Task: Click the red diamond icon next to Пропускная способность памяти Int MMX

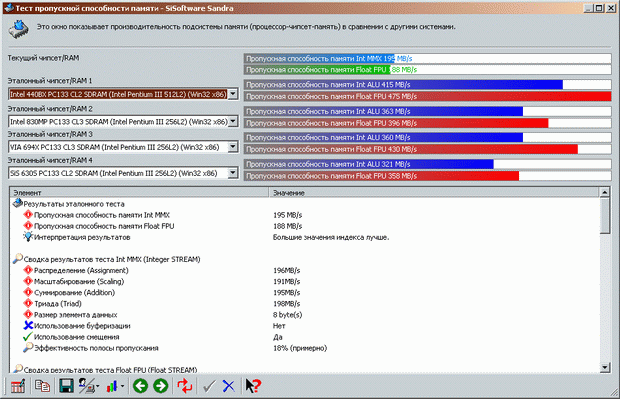Action: [x=28, y=215]
